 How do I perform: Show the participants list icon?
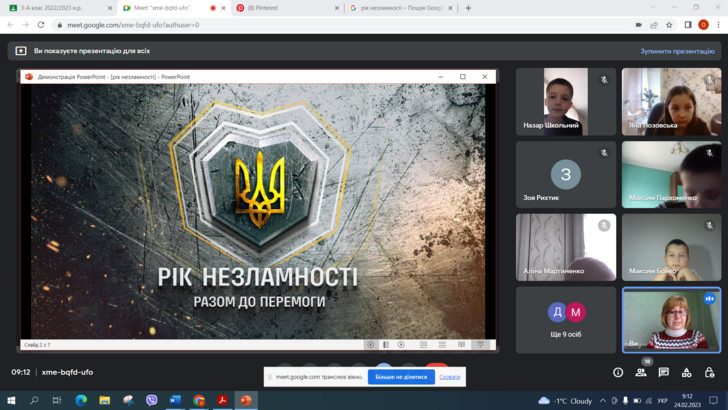pyautogui.click(x=641, y=372)
